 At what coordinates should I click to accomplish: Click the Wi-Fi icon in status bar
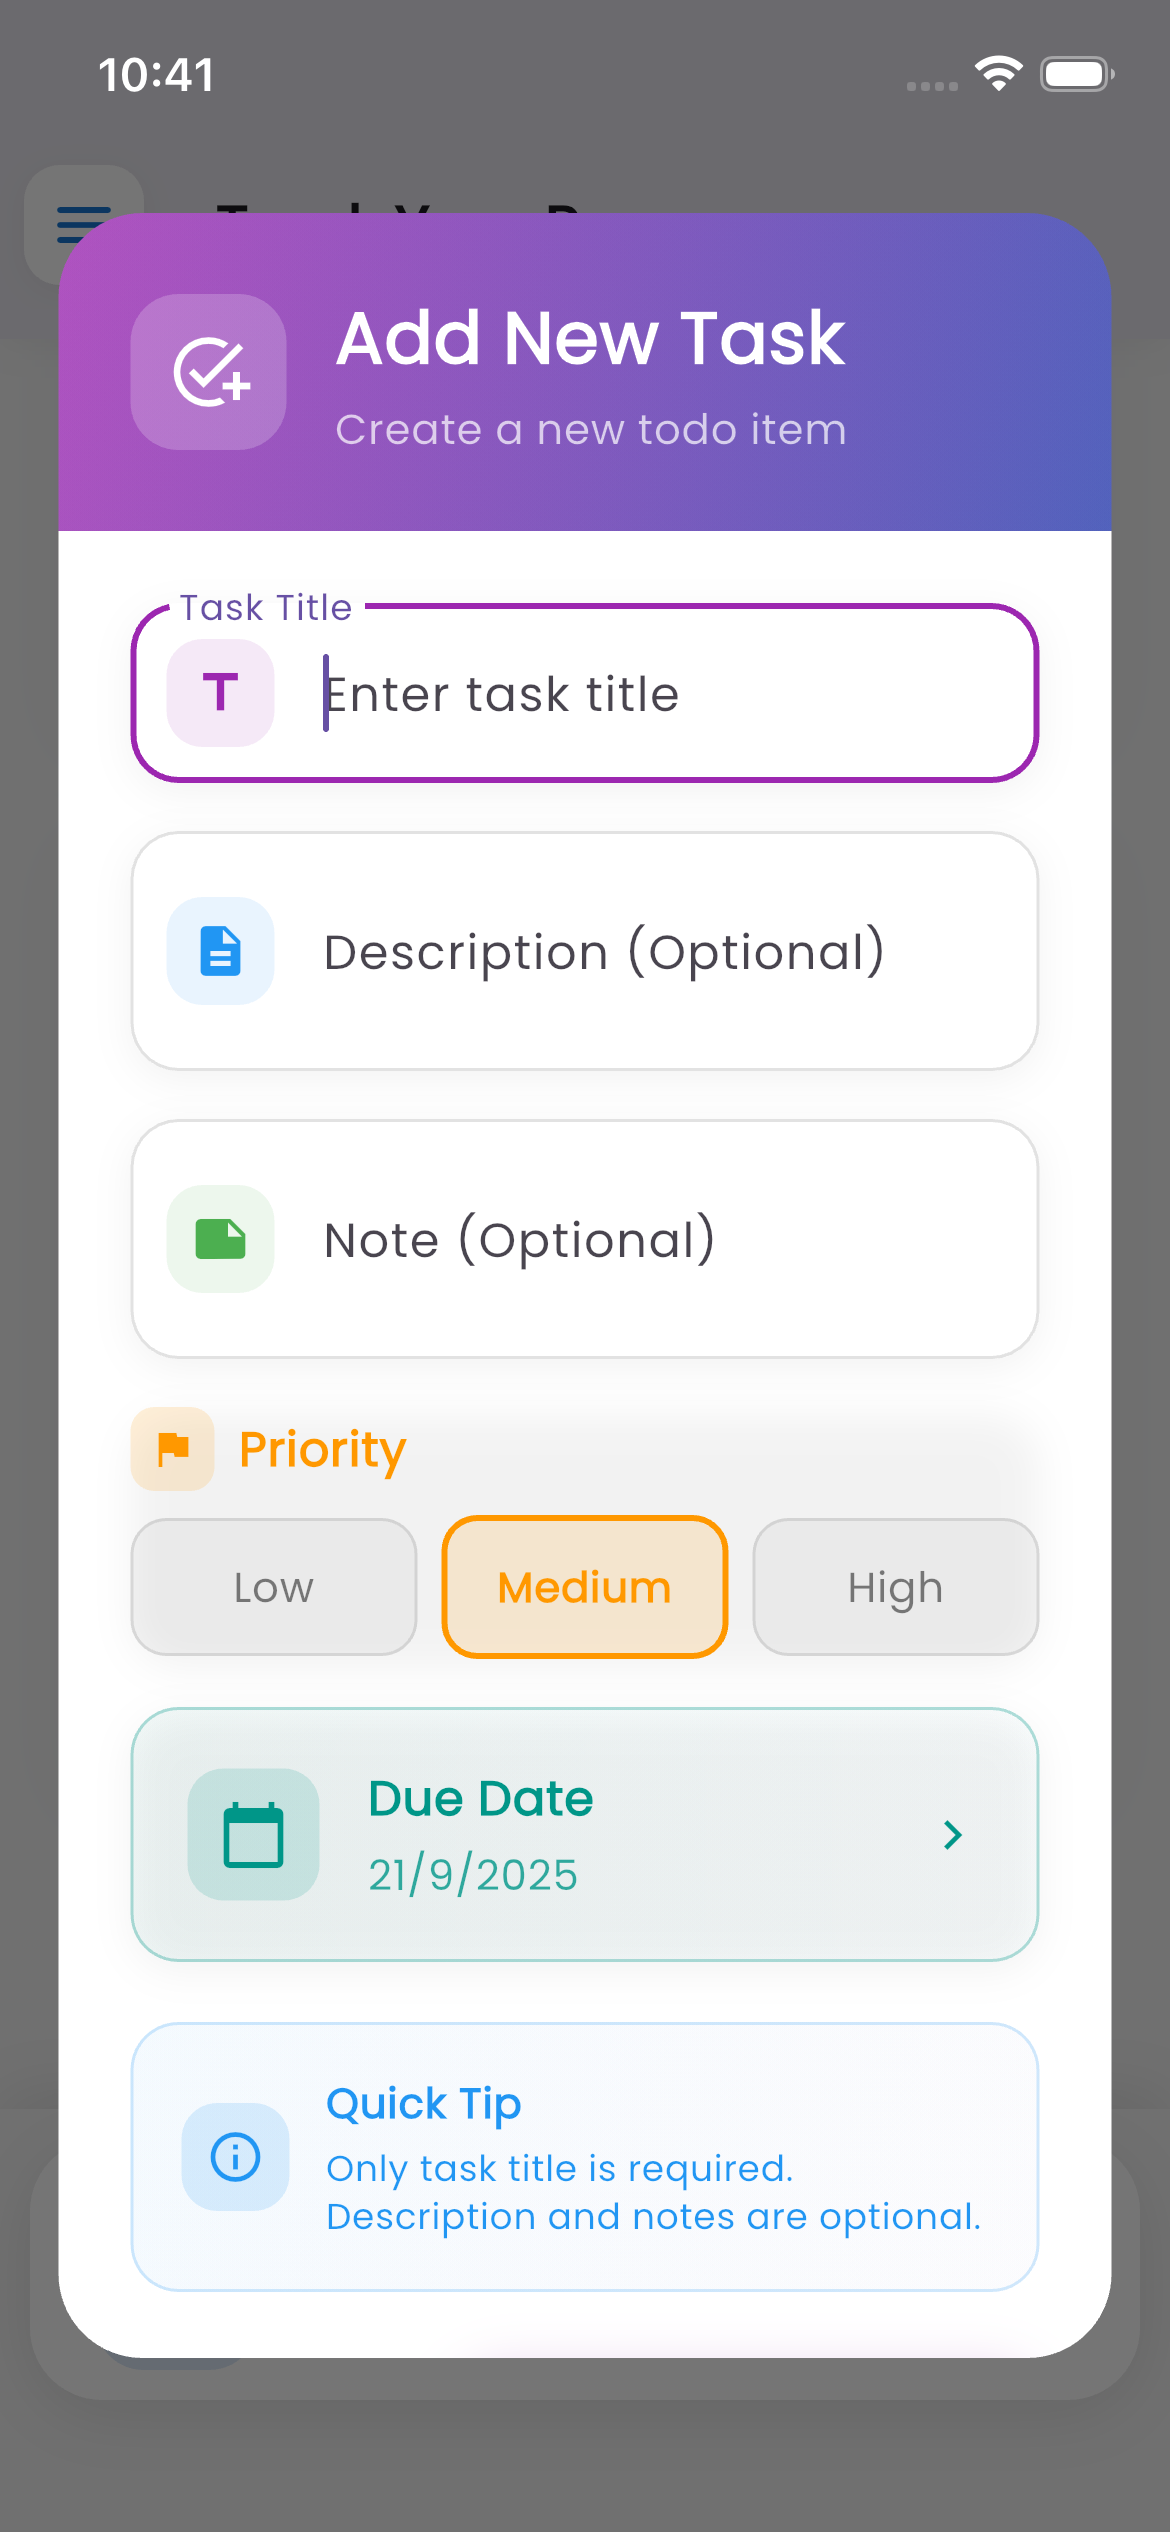pyautogui.click(x=998, y=72)
